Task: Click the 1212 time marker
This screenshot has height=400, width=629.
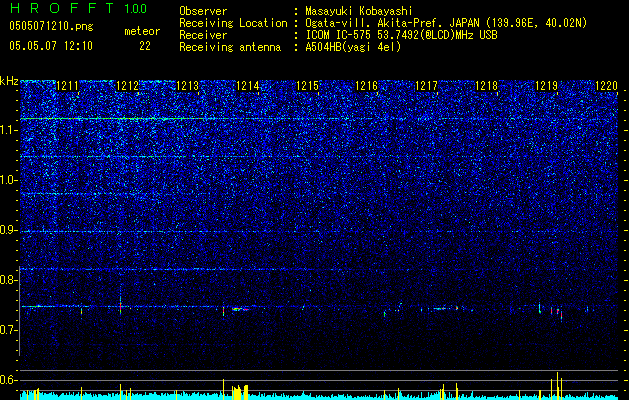Action: tap(127, 86)
